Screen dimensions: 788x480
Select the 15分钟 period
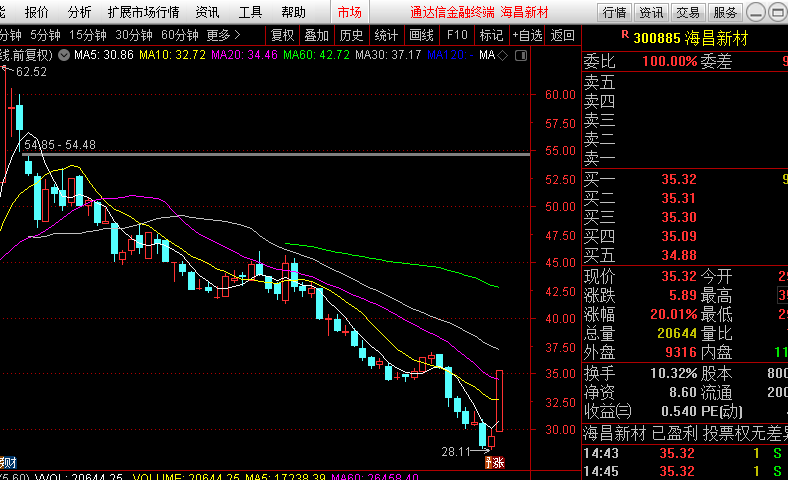(x=88, y=35)
